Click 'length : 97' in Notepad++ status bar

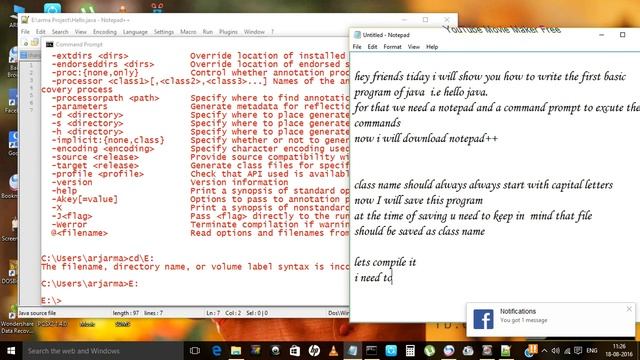125,313
